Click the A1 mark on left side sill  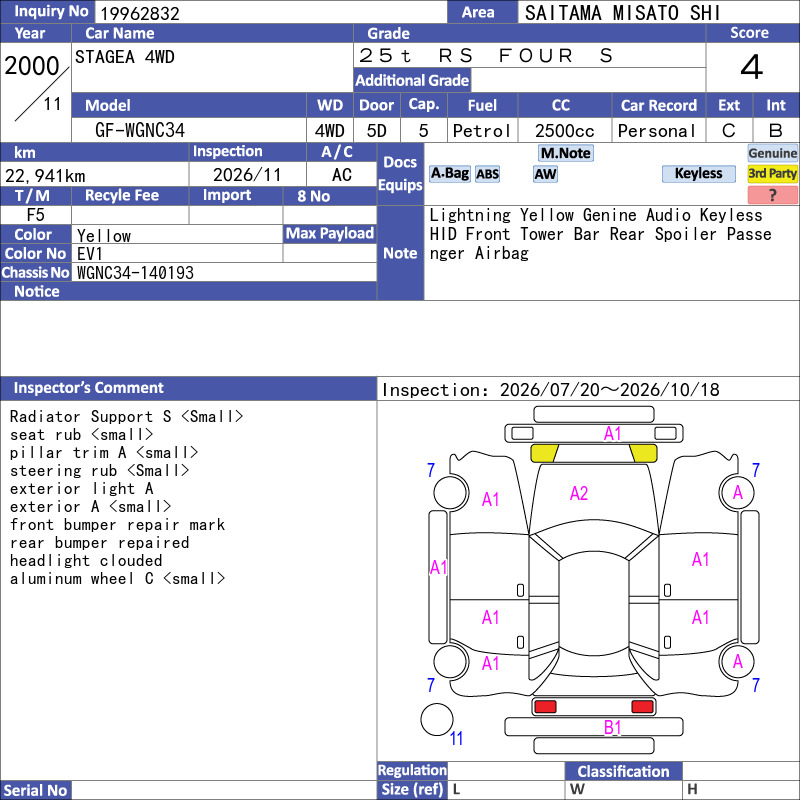point(438,567)
